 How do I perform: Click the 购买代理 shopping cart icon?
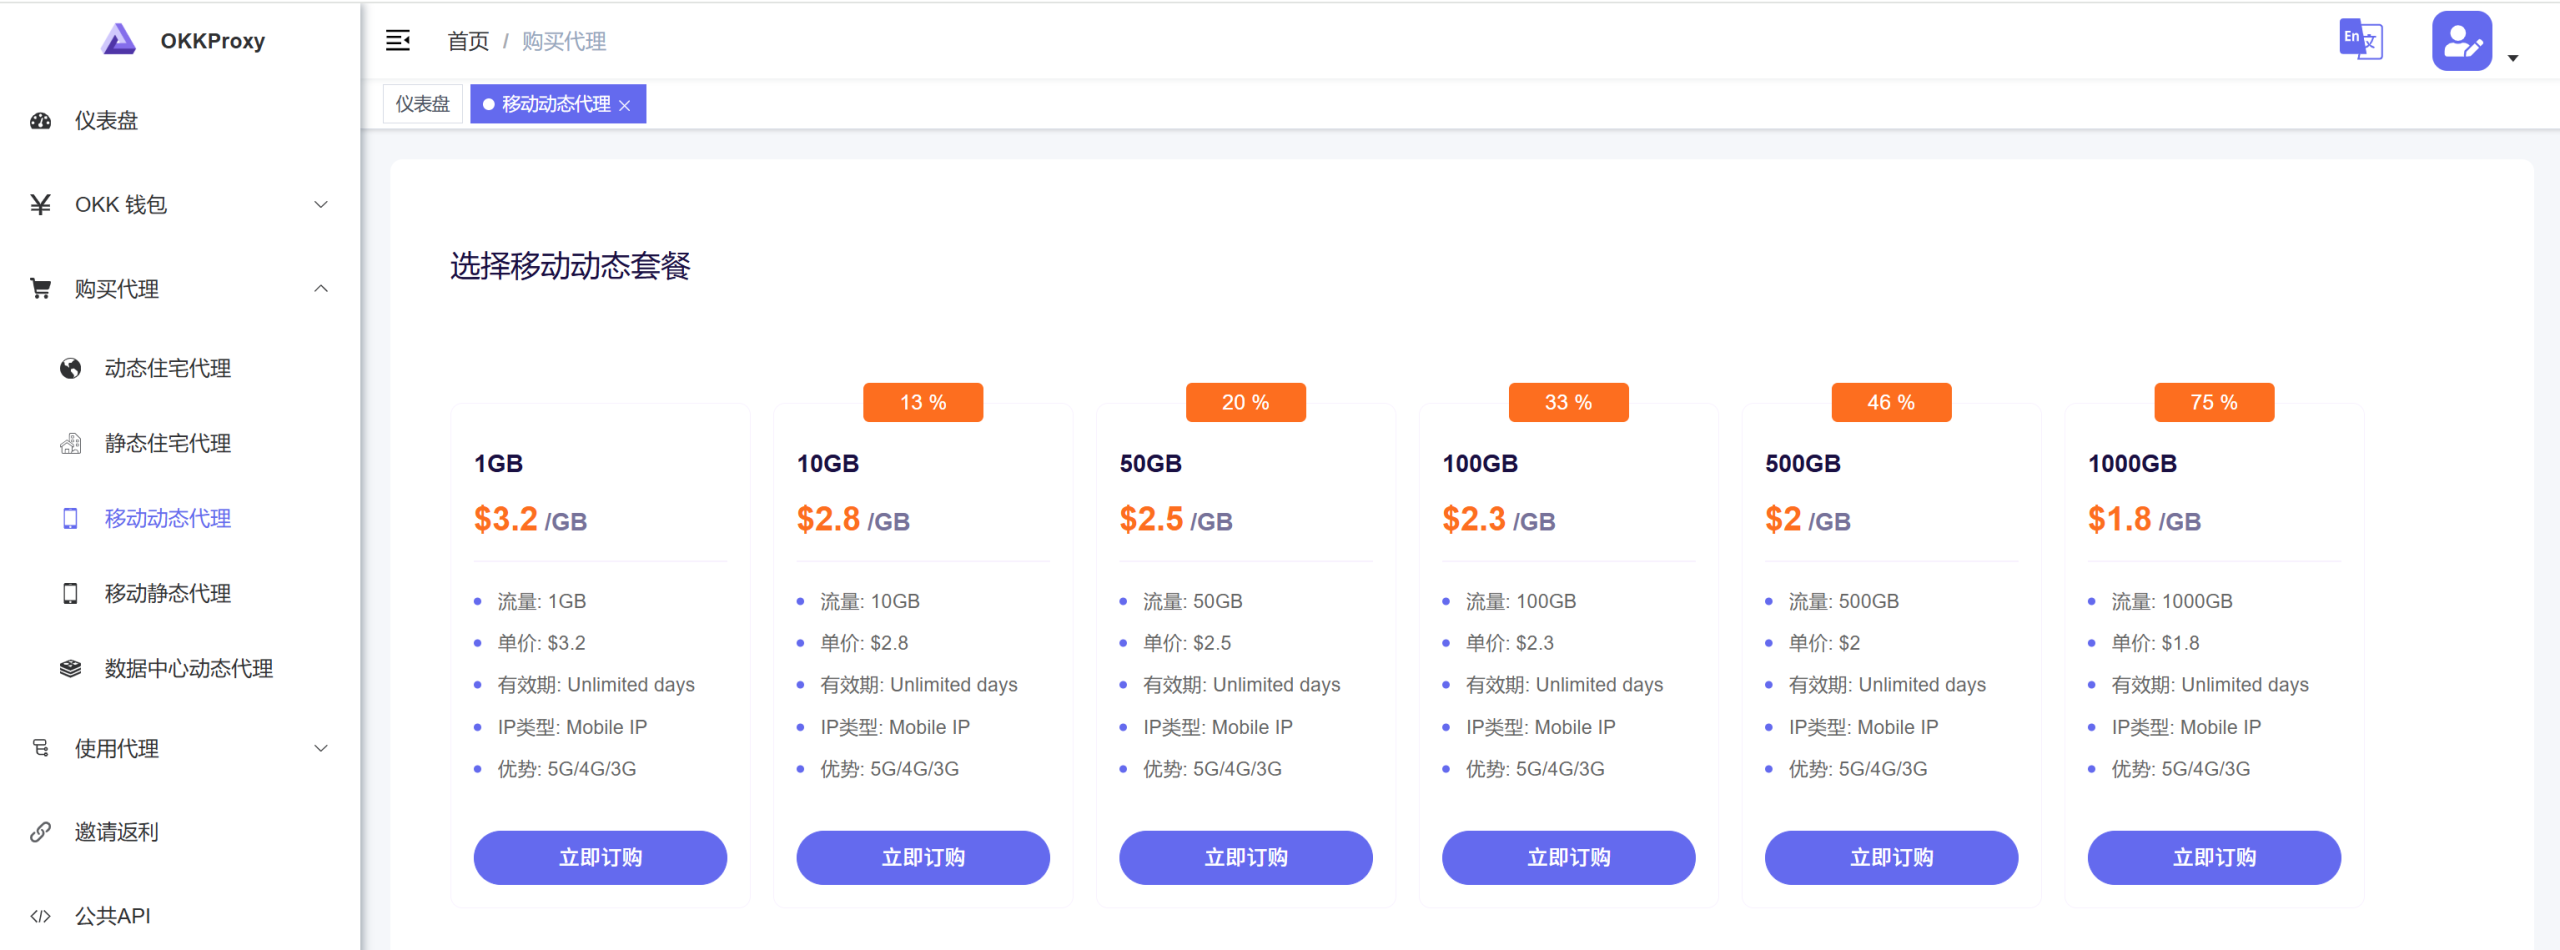[x=40, y=288]
